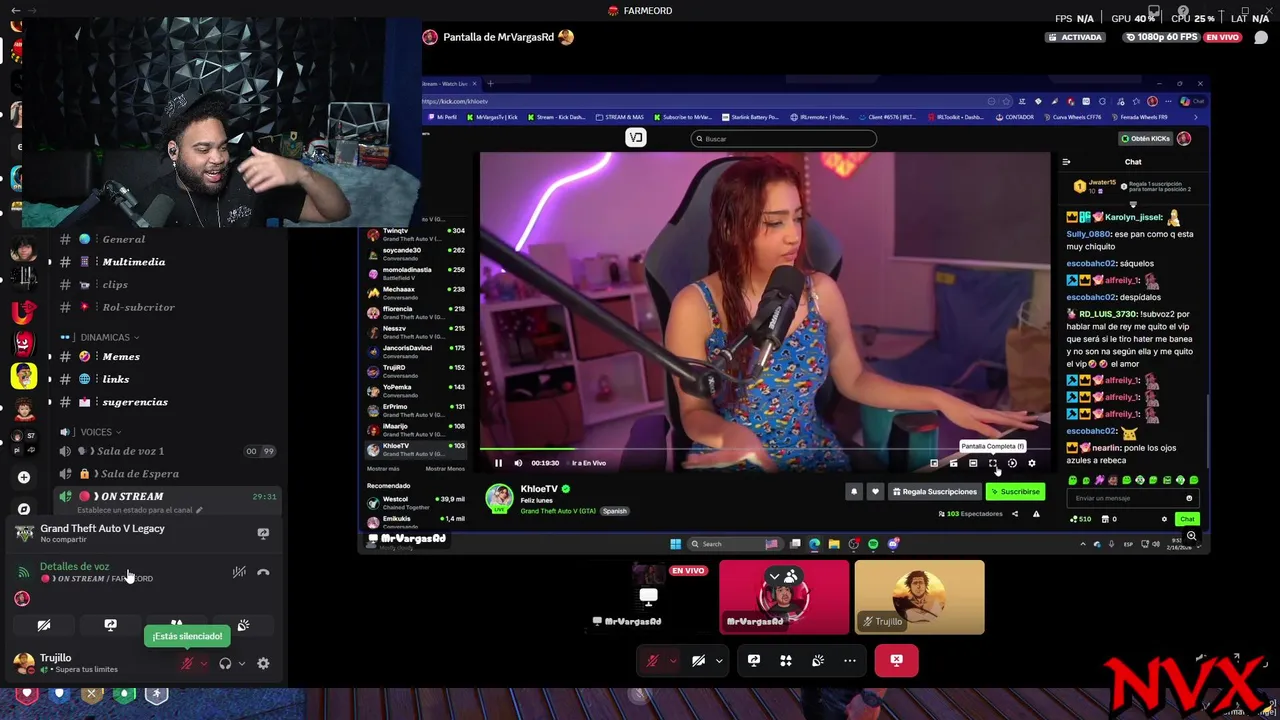Select Trujillo participant tile
This screenshot has height=720, width=1280.
pyautogui.click(x=919, y=597)
